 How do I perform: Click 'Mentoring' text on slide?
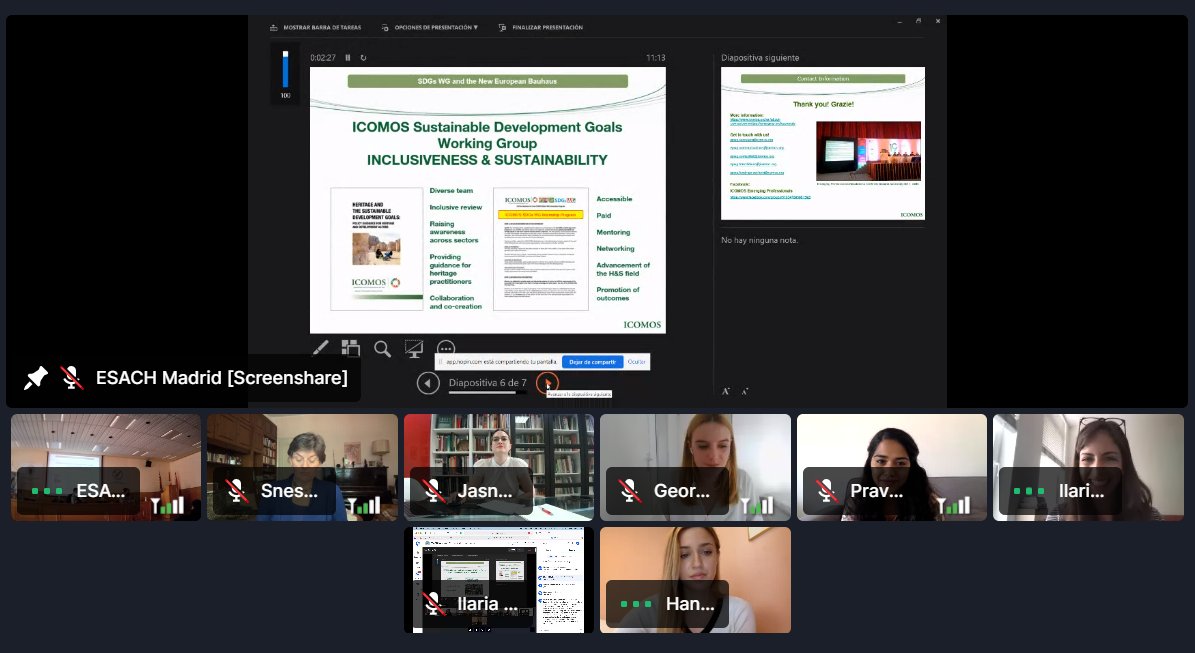[x=614, y=232]
